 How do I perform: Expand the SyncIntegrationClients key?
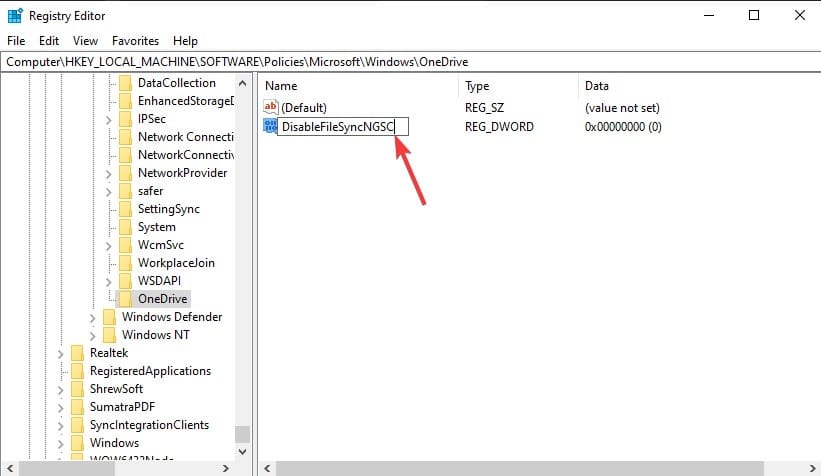60,426
